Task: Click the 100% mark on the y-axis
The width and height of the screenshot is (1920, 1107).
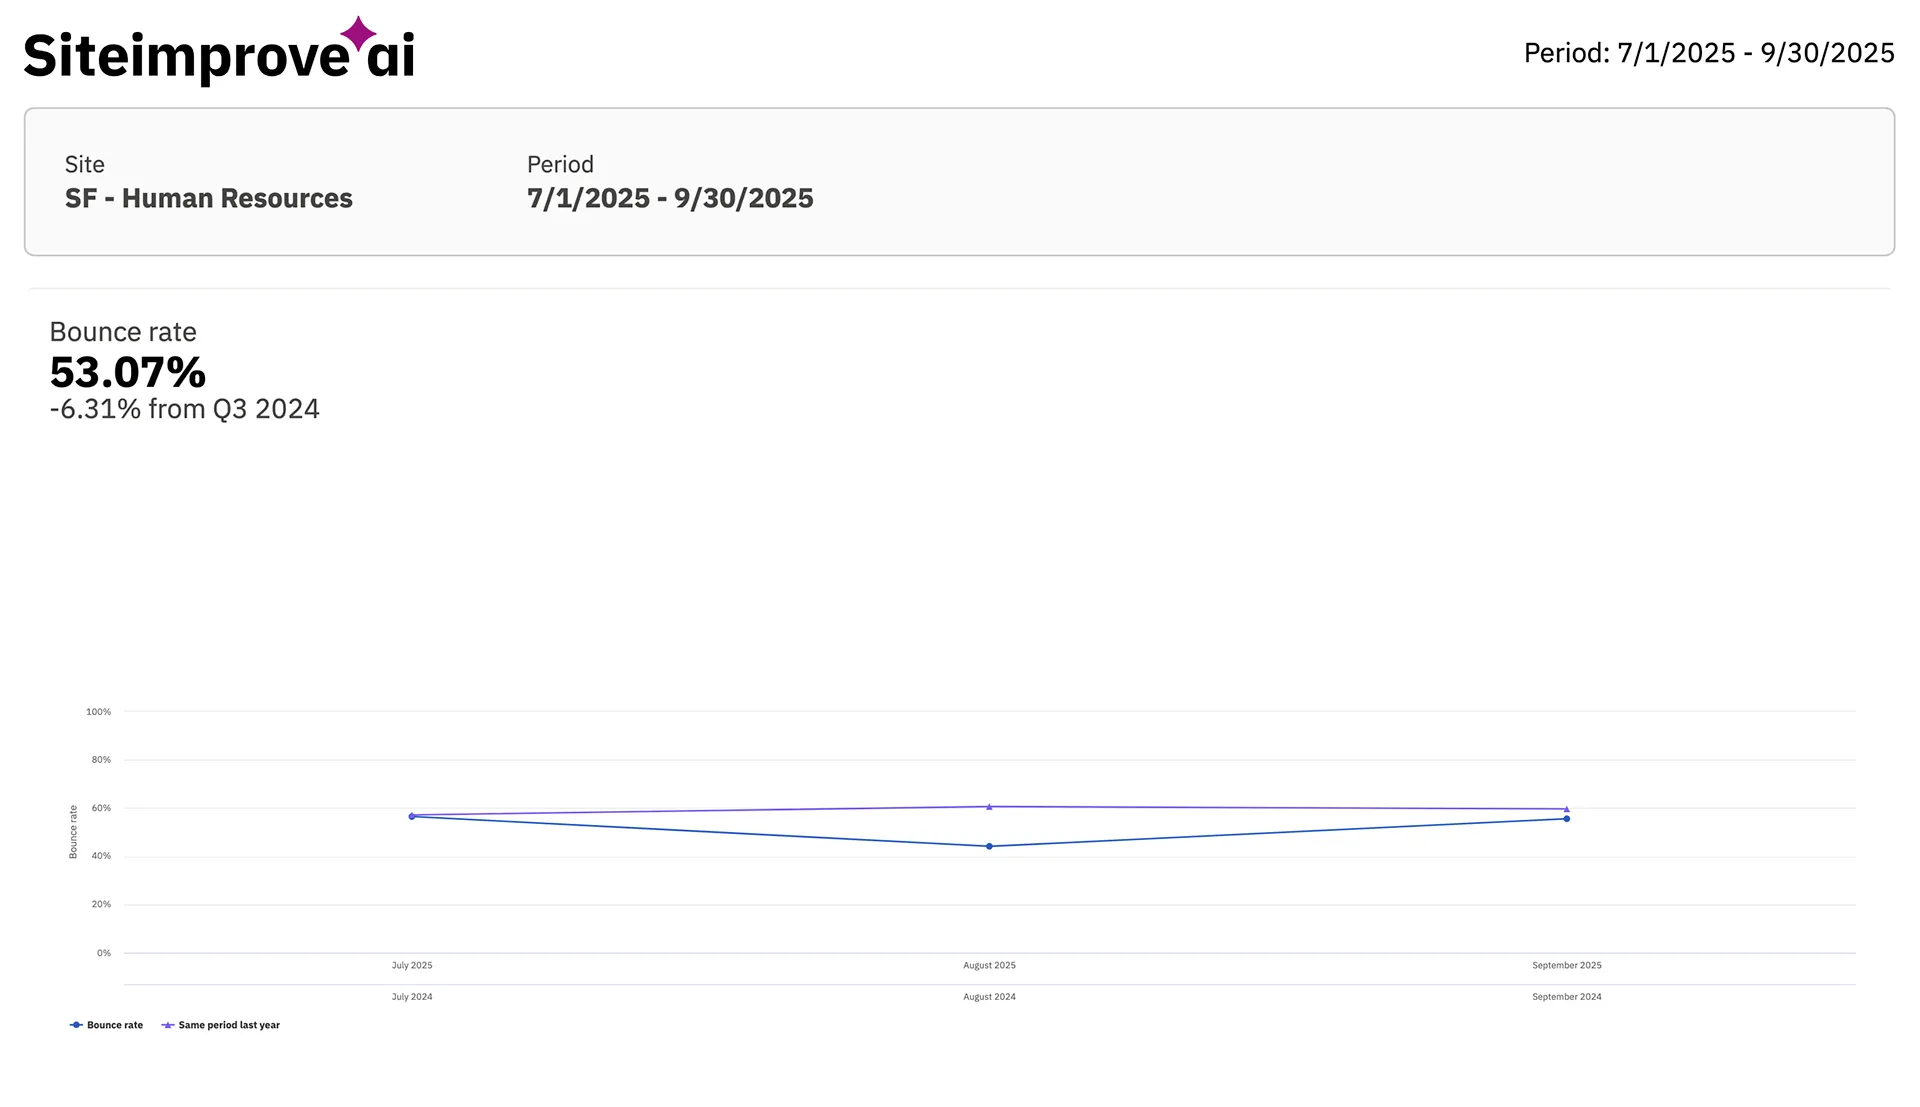Action: pos(98,711)
